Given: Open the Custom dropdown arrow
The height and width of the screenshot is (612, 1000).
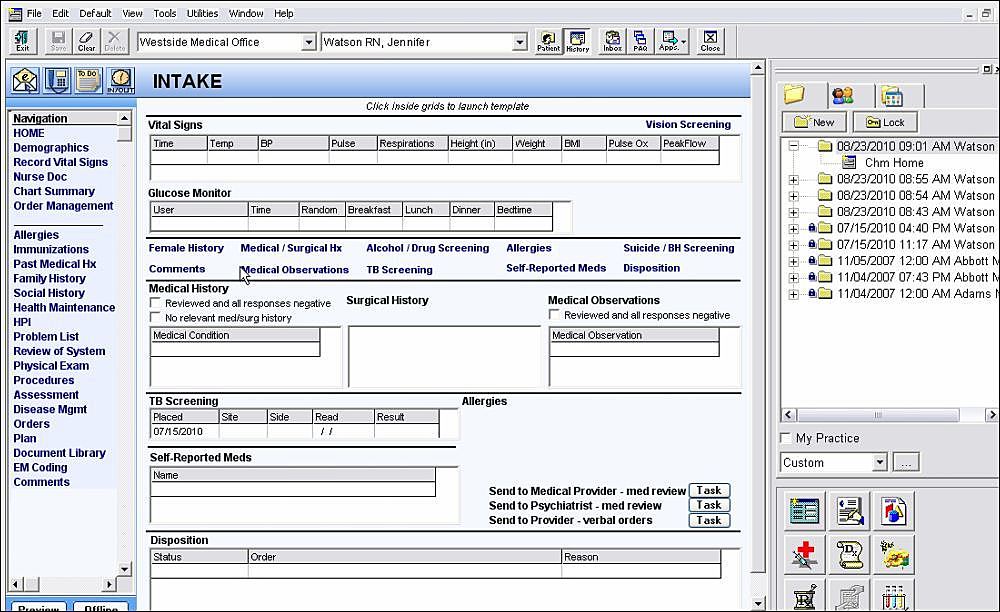Looking at the screenshot, I should pyautogui.click(x=879, y=462).
